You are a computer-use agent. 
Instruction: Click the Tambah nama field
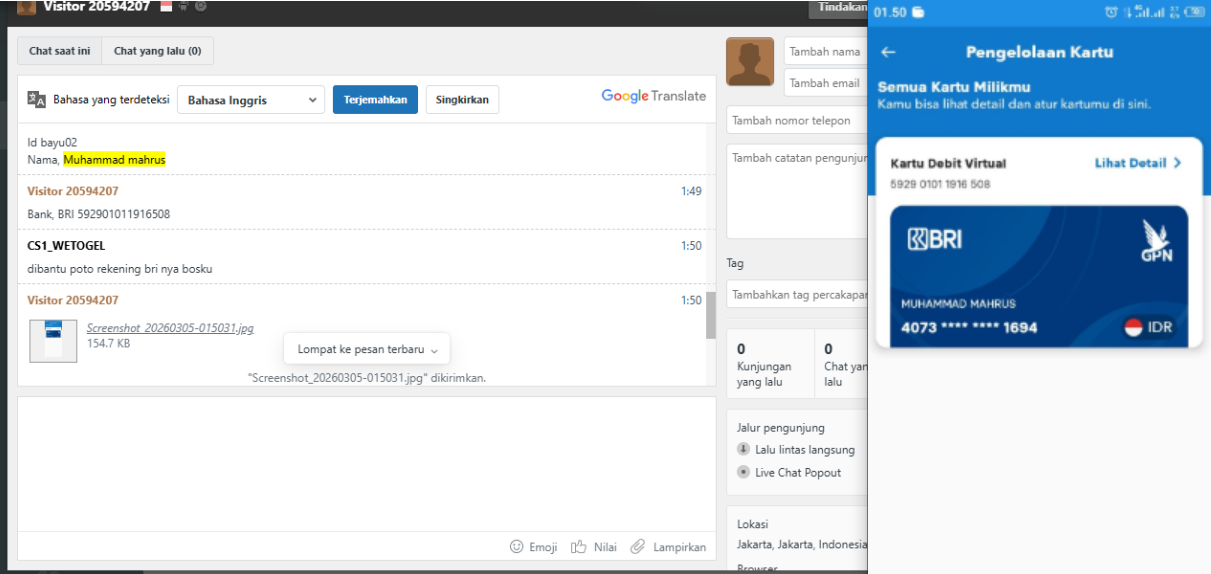(x=826, y=52)
